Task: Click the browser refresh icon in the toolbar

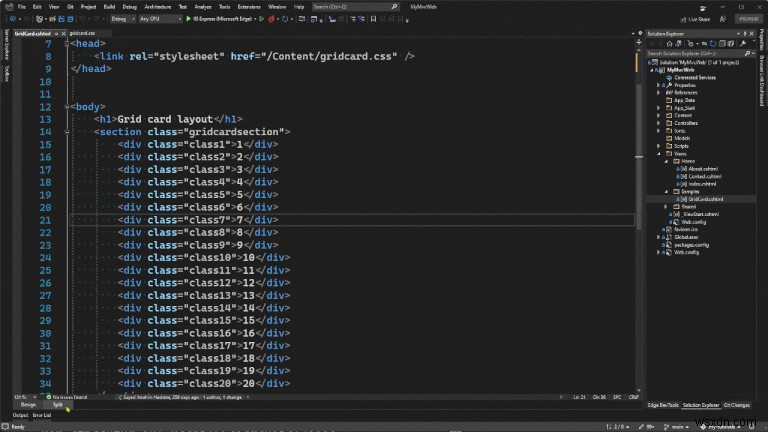Action: point(285,19)
